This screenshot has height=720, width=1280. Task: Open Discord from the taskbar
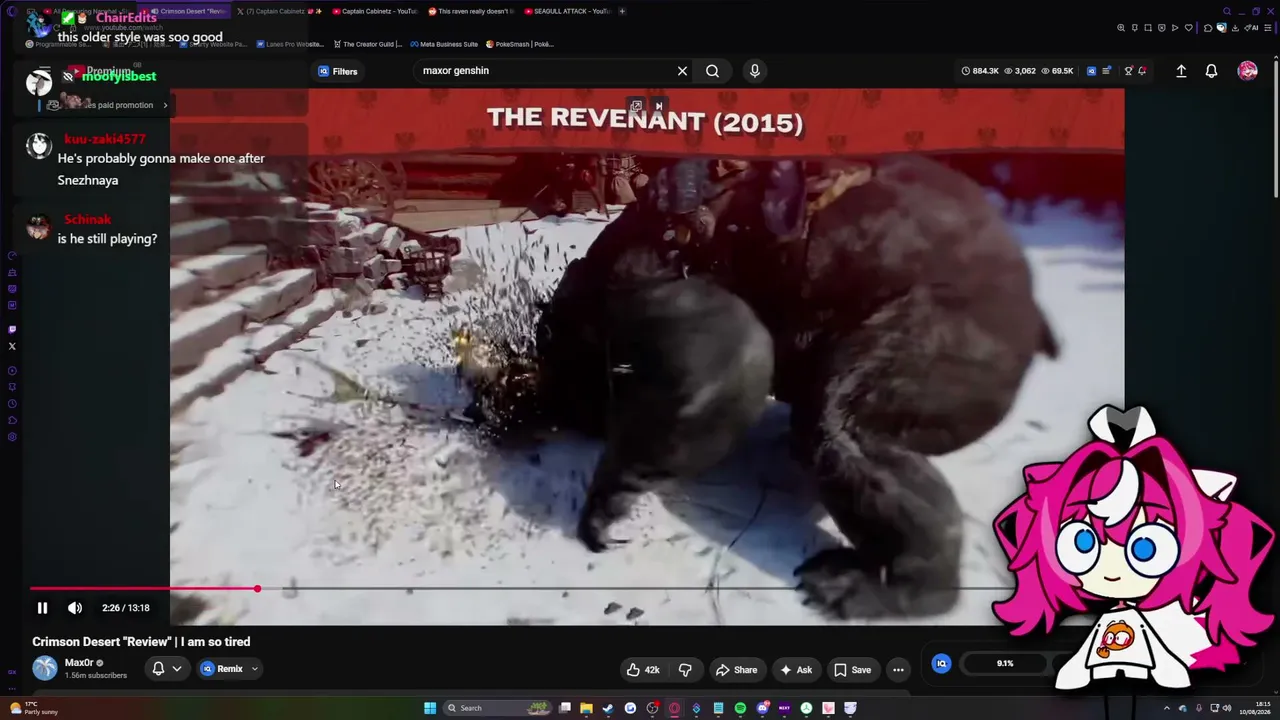coord(762,708)
